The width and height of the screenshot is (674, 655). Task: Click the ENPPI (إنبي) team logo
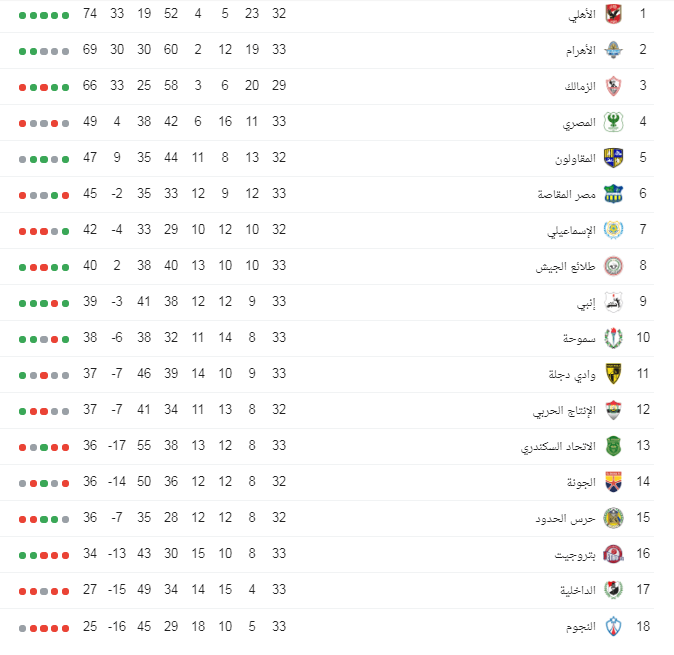pyautogui.click(x=613, y=302)
